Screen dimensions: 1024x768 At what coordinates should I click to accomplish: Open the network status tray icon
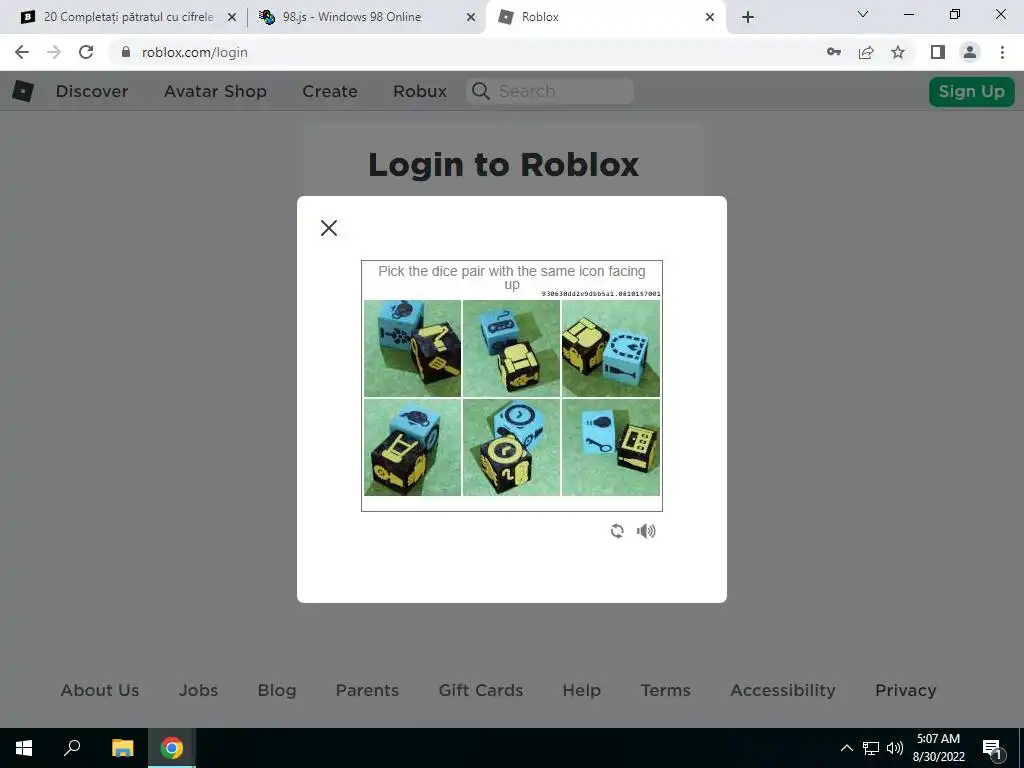click(x=871, y=748)
